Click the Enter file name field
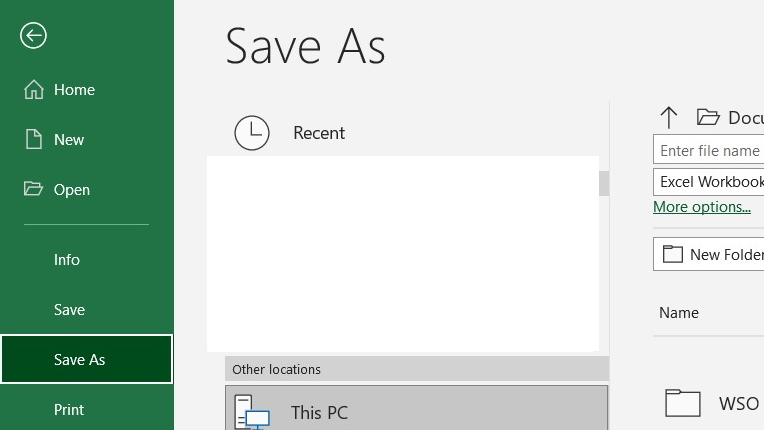 [x=710, y=150]
